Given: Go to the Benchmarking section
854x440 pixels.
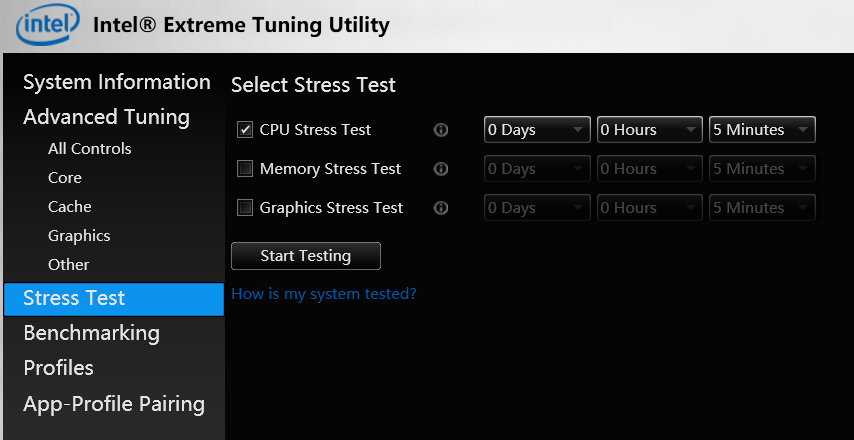Looking at the screenshot, I should pyautogui.click(x=91, y=332).
